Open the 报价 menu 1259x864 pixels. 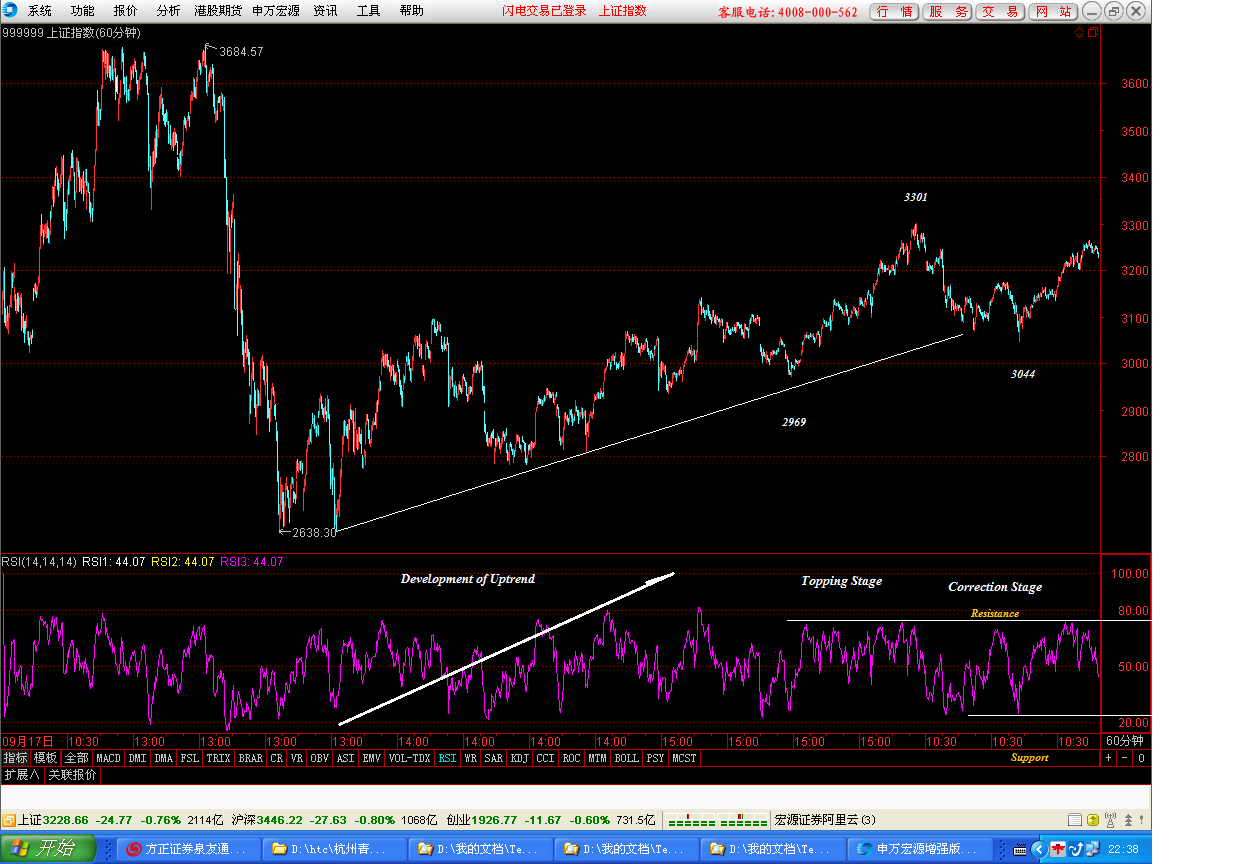(x=125, y=11)
